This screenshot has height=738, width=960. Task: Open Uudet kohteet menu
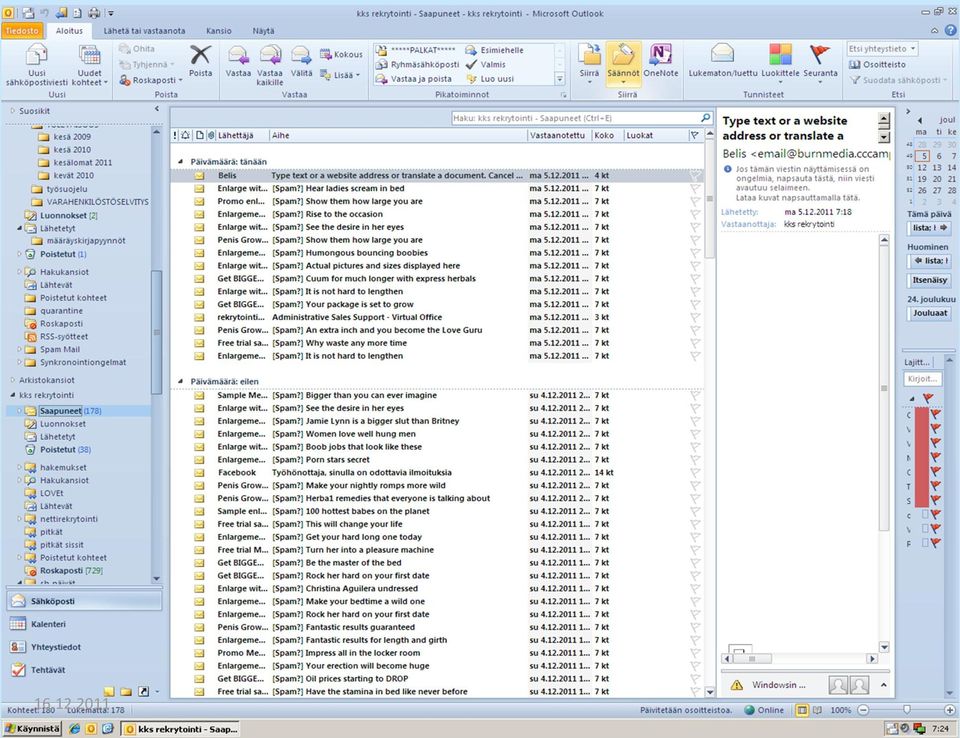pyautogui.click(x=89, y=64)
